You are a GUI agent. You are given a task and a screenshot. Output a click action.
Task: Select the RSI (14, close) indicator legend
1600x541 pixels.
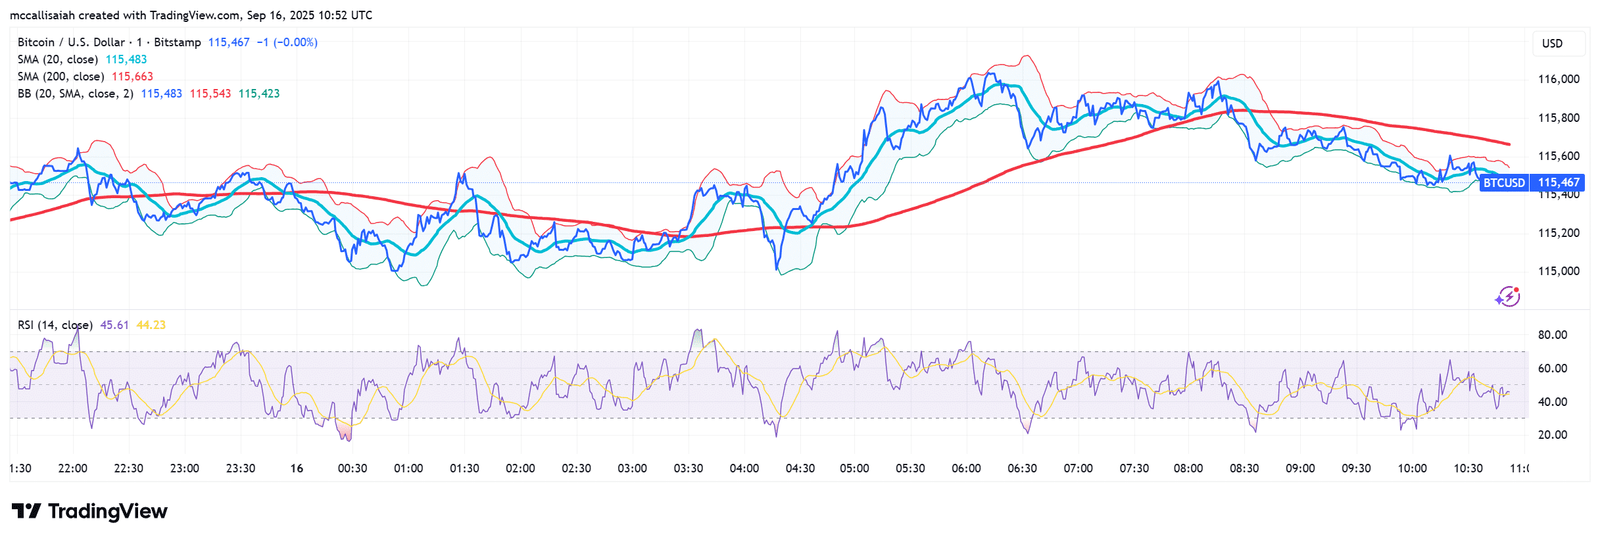tap(55, 325)
